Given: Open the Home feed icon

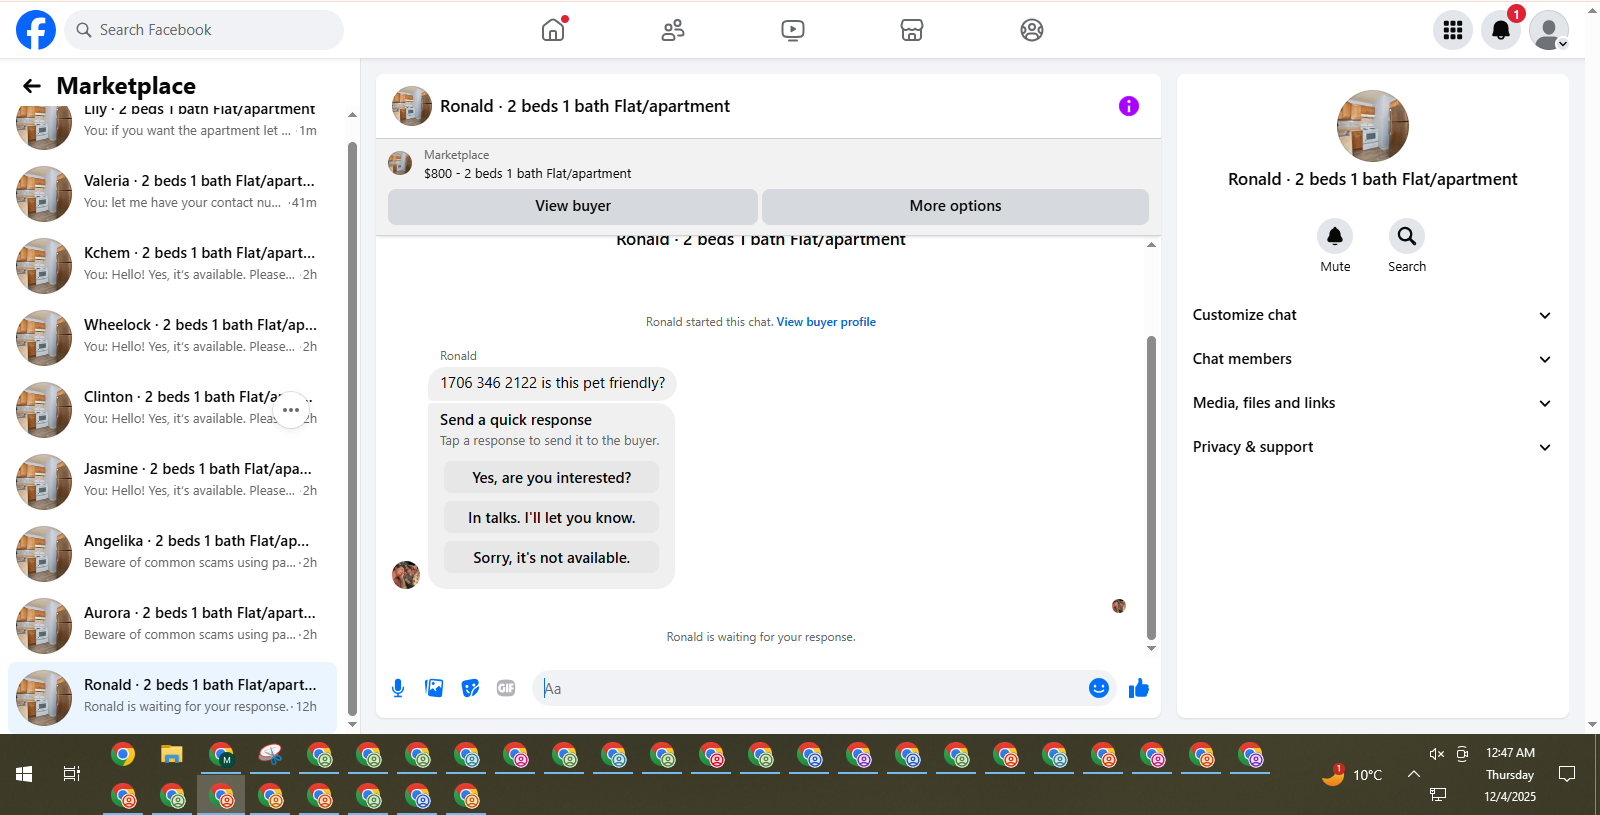Looking at the screenshot, I should pos(553,30).
